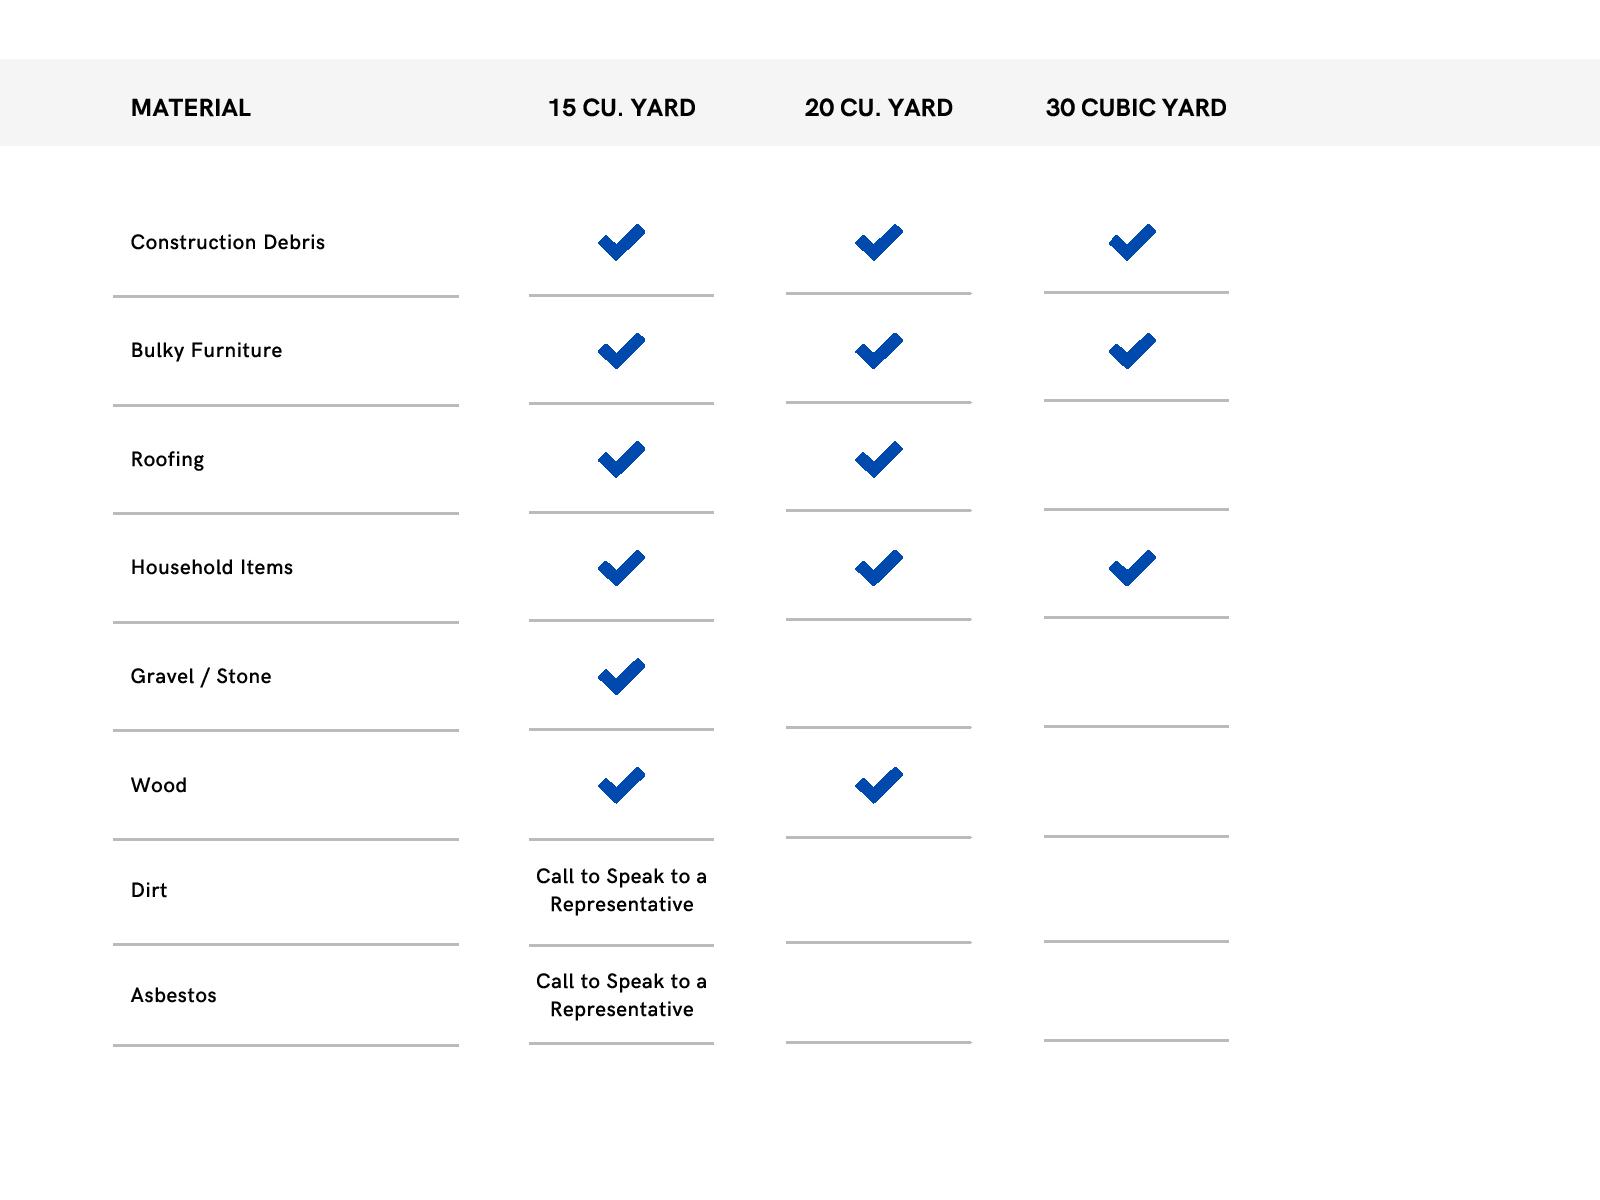
Task: Click Roofing checkmark under 15 Cu. Yard
Action: pyautogui.click(x=621, y=459)
